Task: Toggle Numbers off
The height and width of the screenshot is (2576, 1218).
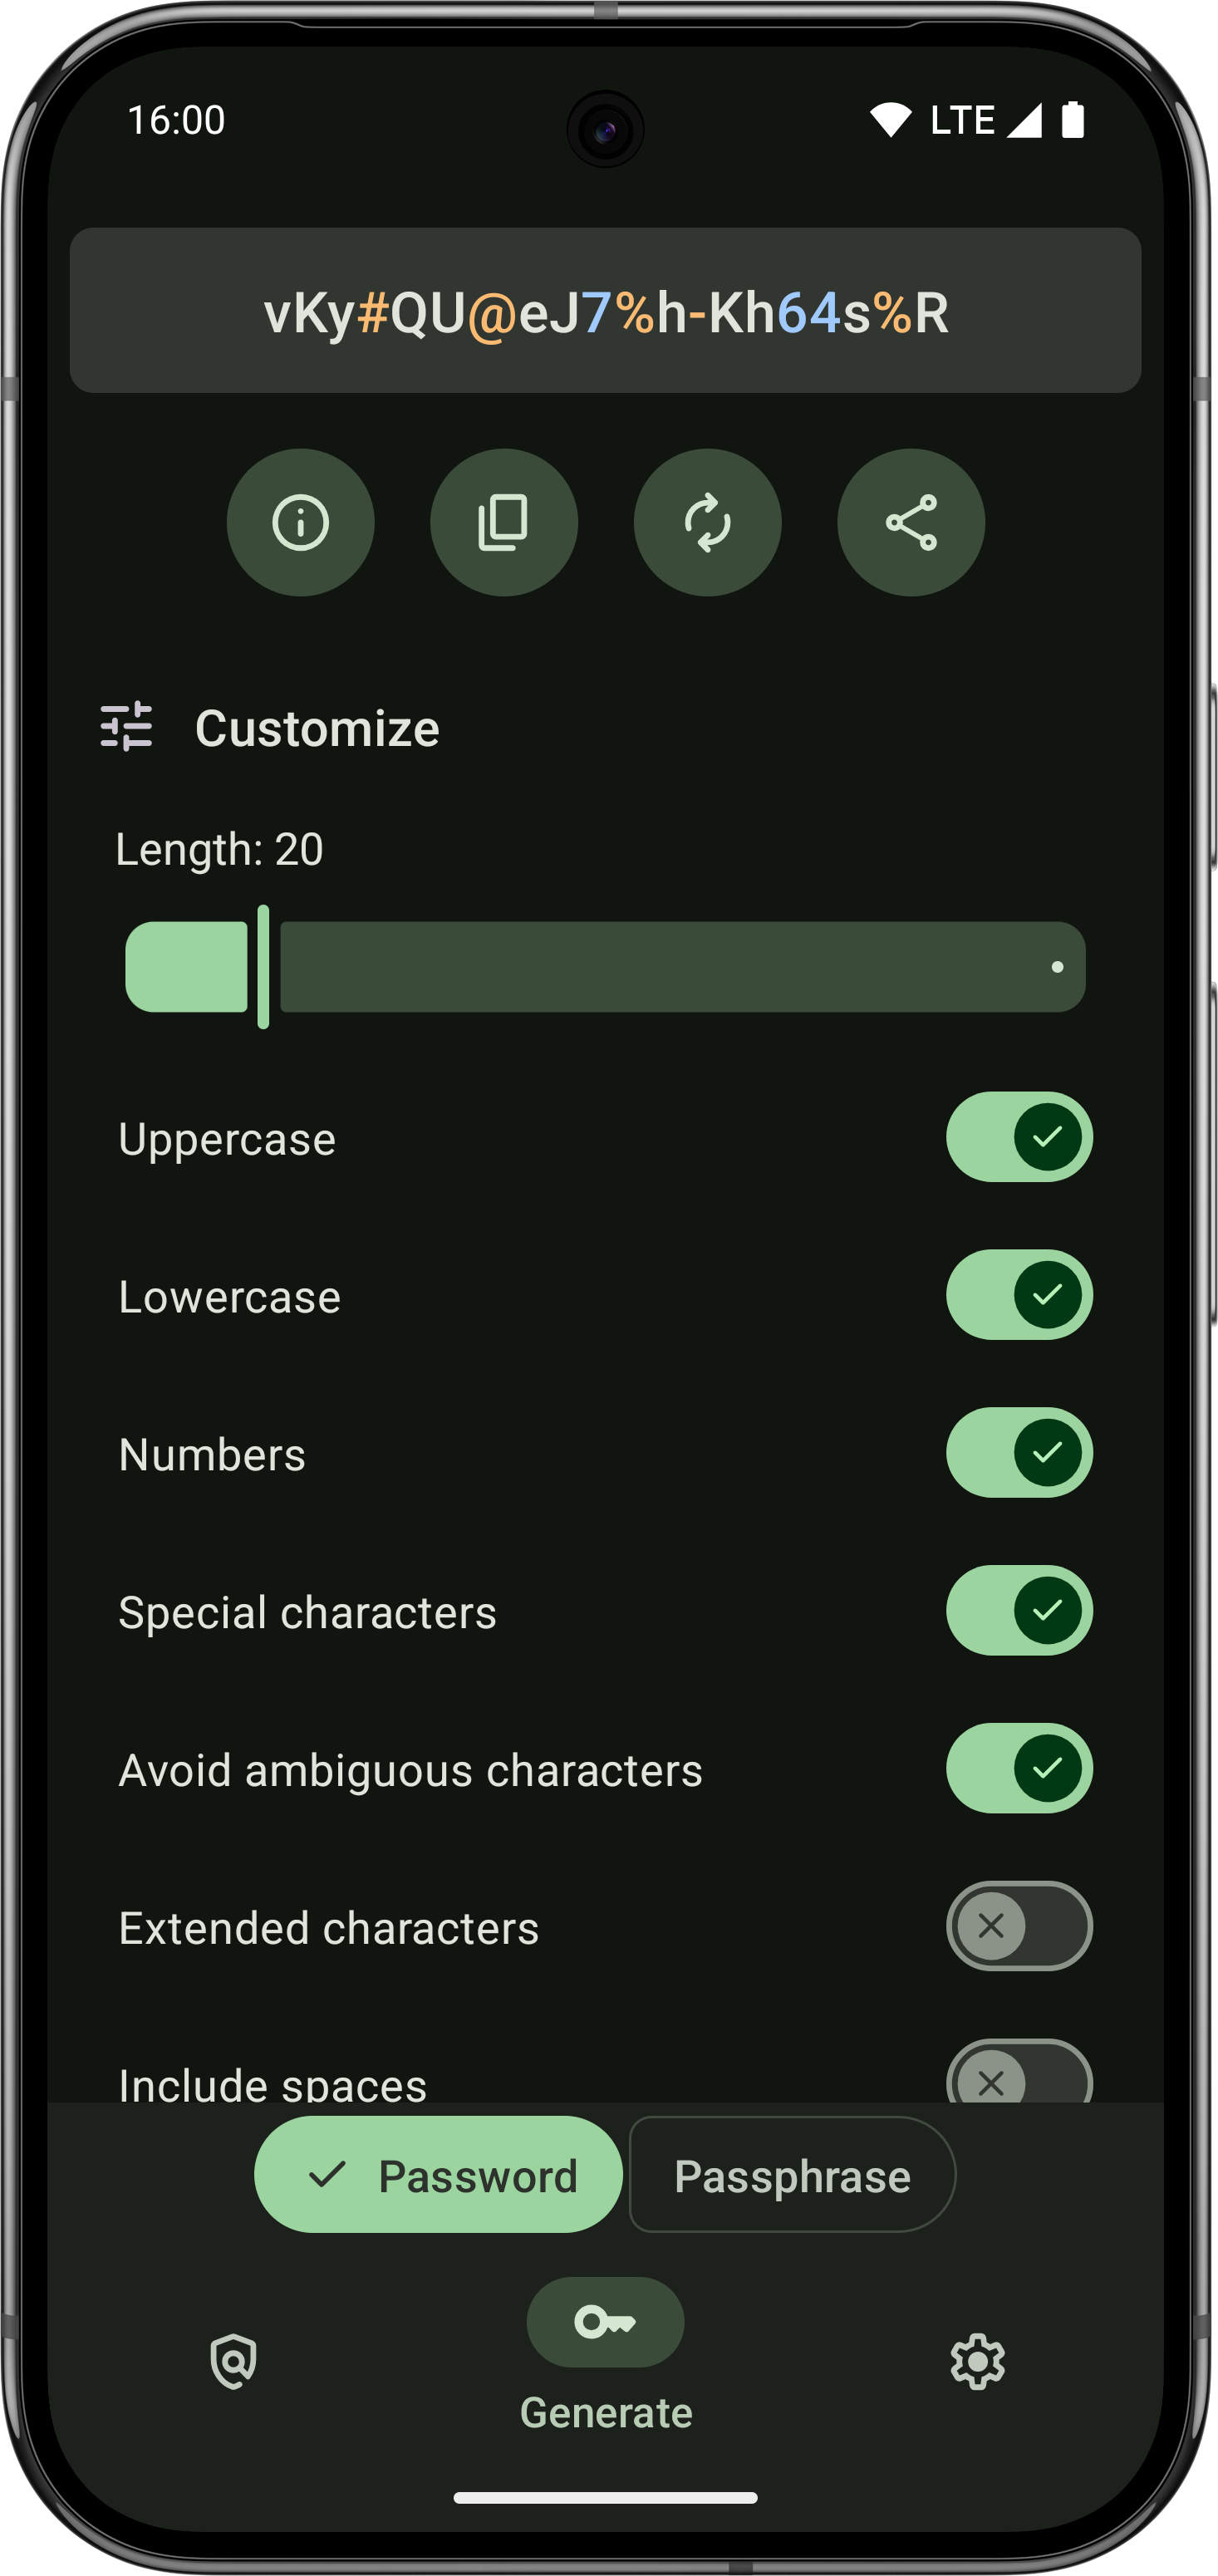Action: click(x=1018, y=1453)
